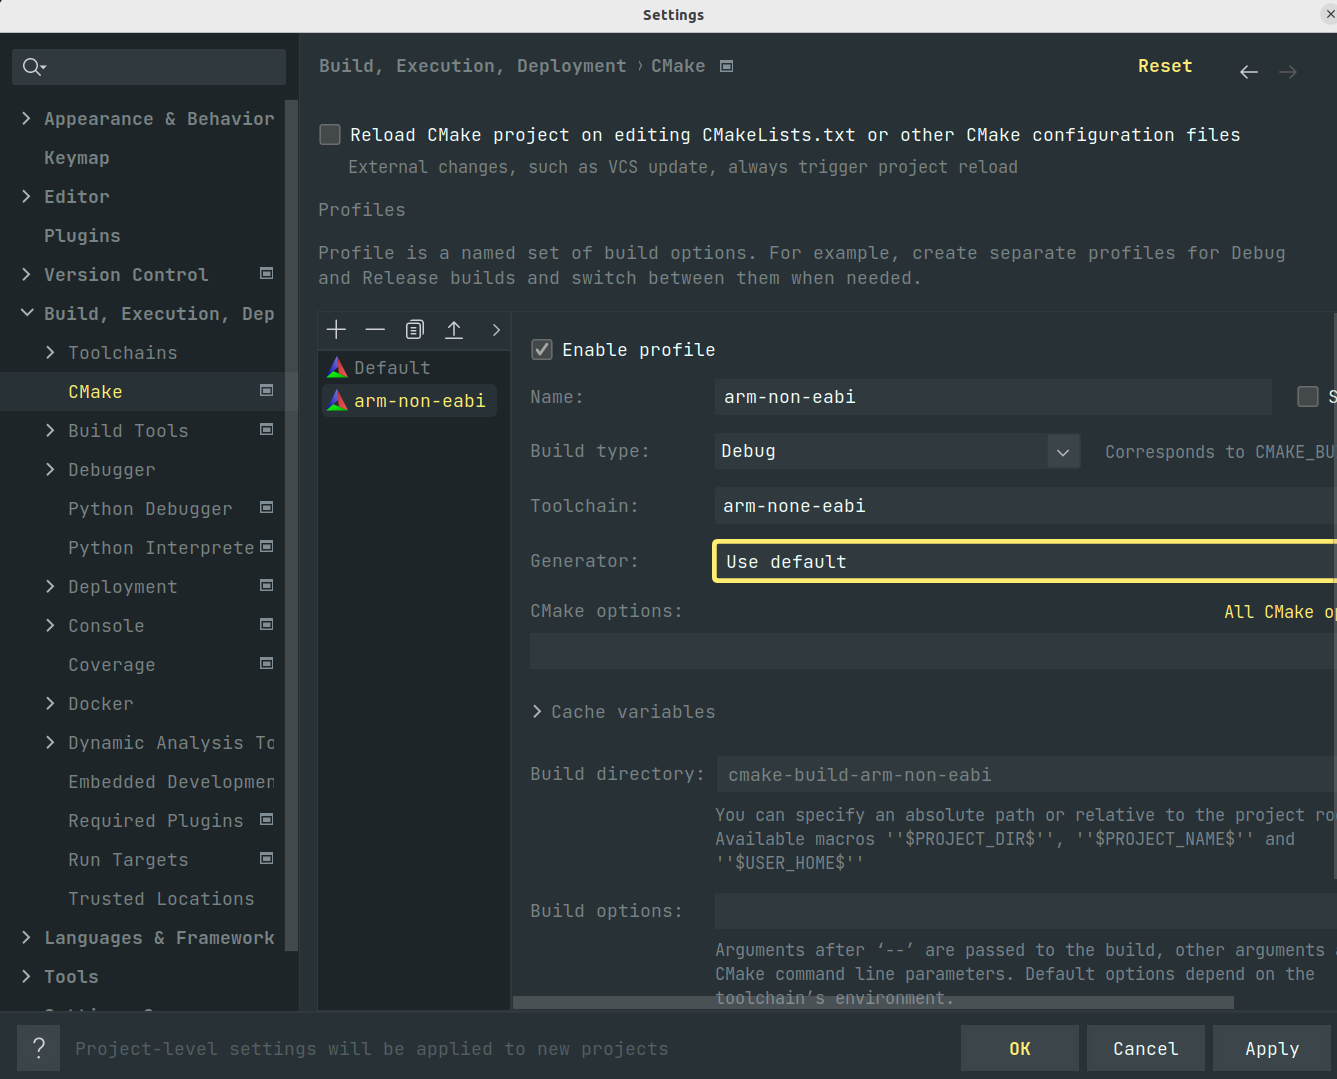Toggle the checkbox right of Name field
Image resolution: width=1337 pixels, height=1079 pixels.
1307,397
